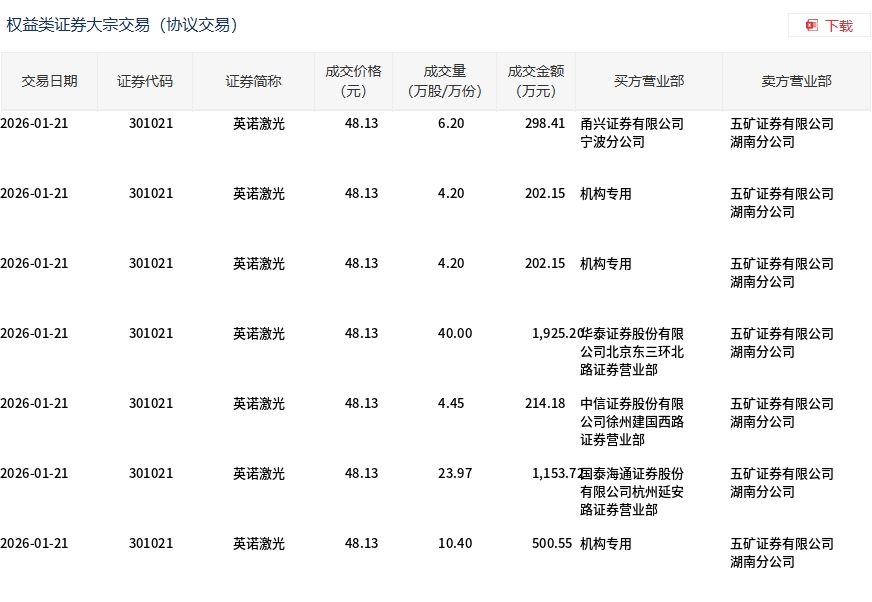Select 英诺激光 in the 40.00 volume row
The width and height of the screenshot is (872, 602).
[x=259, y=333]
